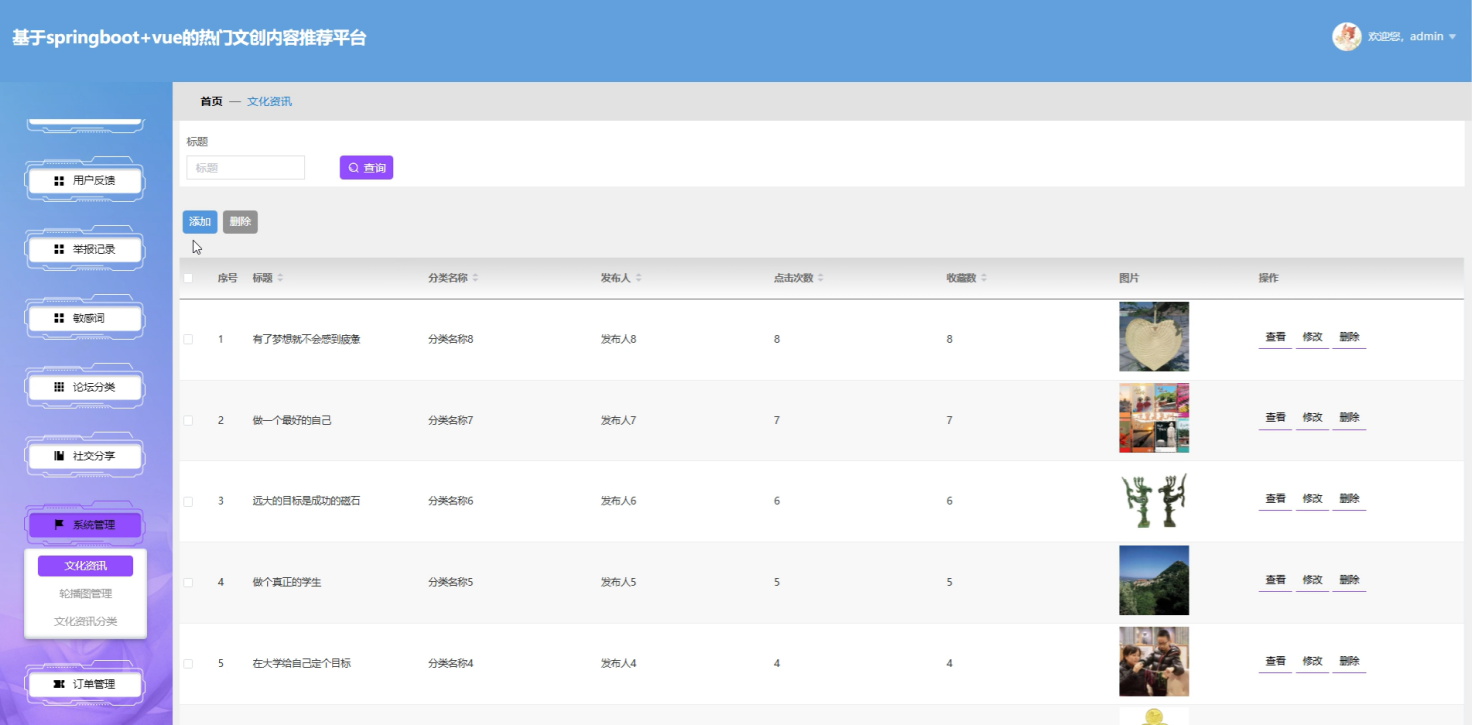1472x725 pixels.
Task: Click 删除 for row 有了梦想就不会感到疲惫
Action: tap(1349, 337)
